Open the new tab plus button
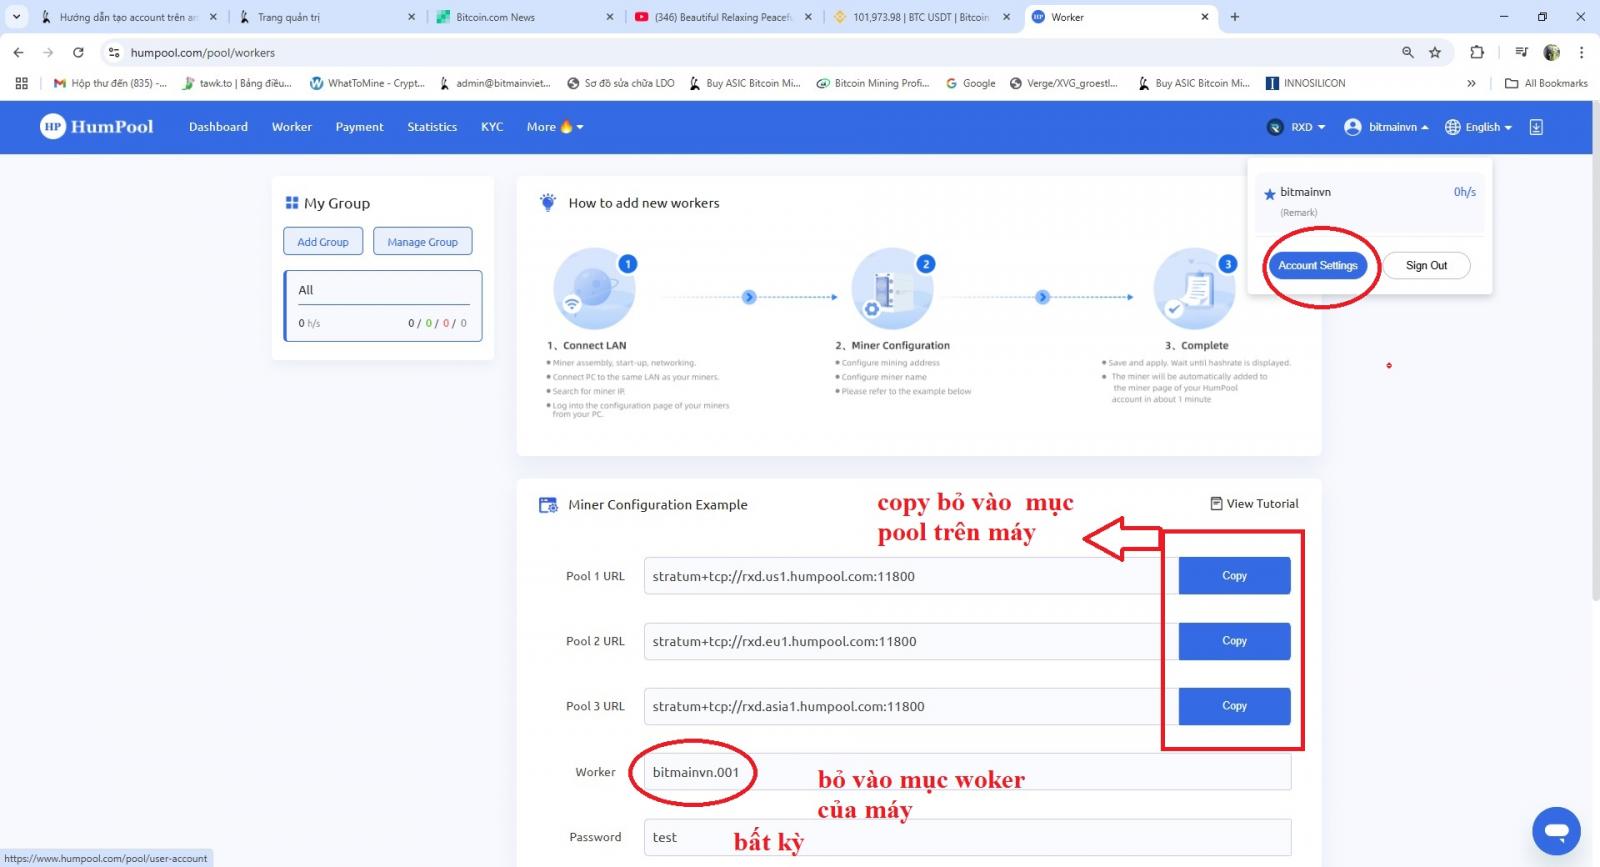The width and height of the screenshot is (1600, 867). 1235,17
